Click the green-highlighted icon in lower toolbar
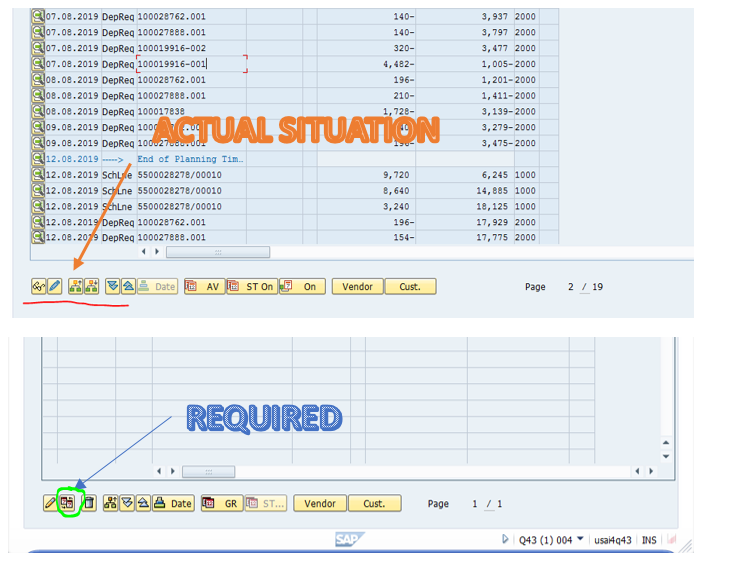736x580 pixels. (67, 504)
